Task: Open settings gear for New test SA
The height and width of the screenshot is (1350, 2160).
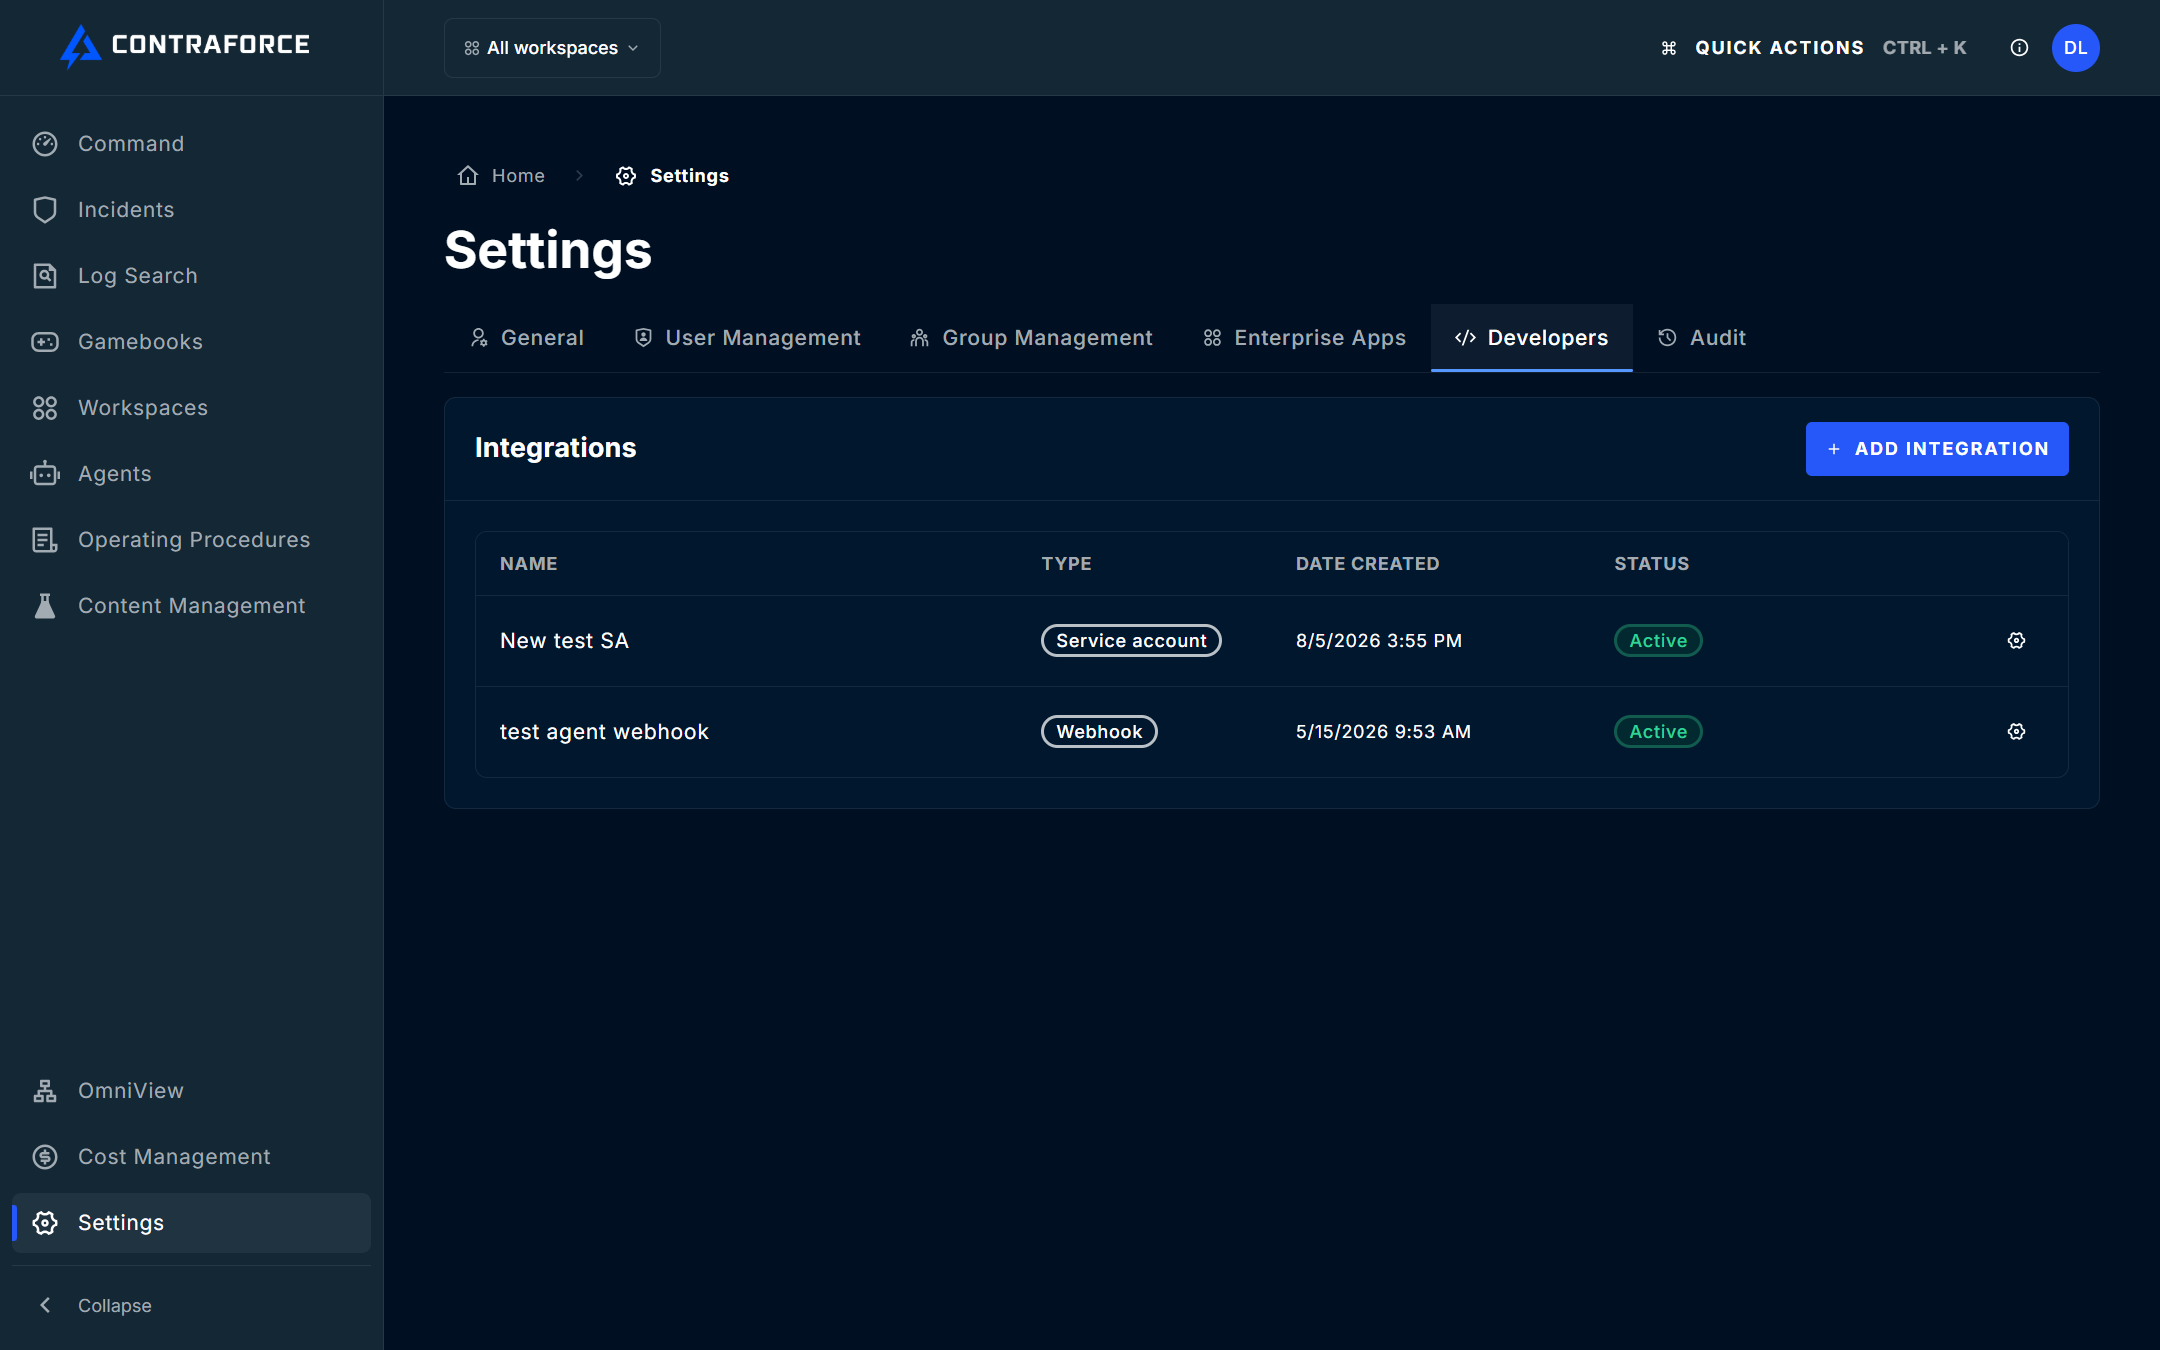Action: (2016, 641)
